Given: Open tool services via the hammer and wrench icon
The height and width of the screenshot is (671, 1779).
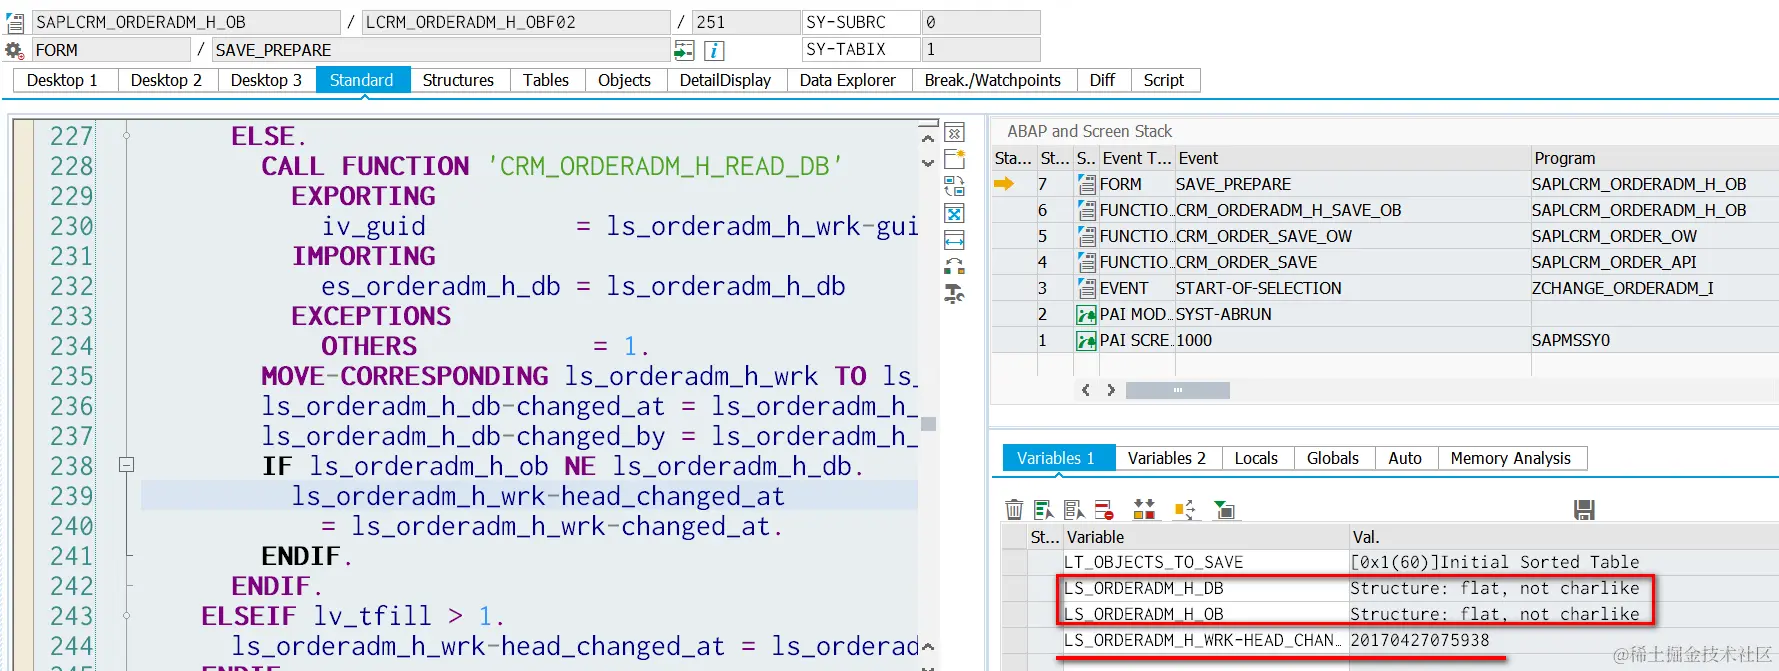Looking at the screenshot, I should [x=954, y=293].
